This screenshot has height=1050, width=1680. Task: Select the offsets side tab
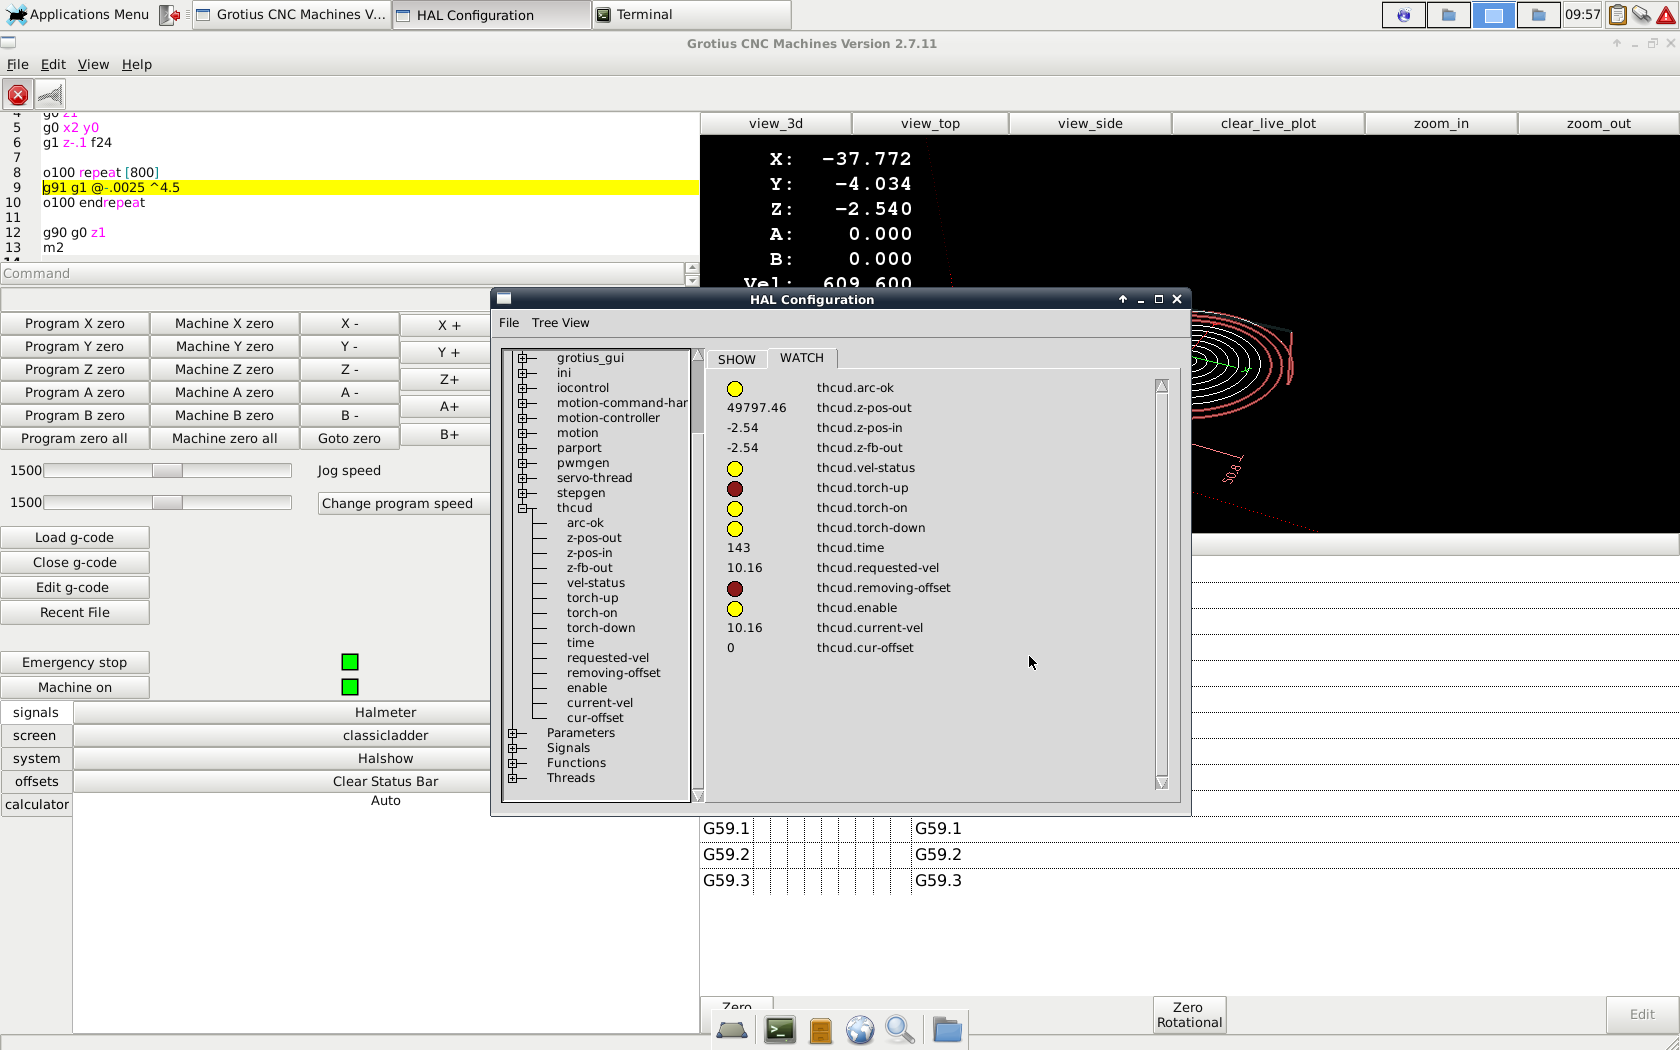(x=37, y=782)
